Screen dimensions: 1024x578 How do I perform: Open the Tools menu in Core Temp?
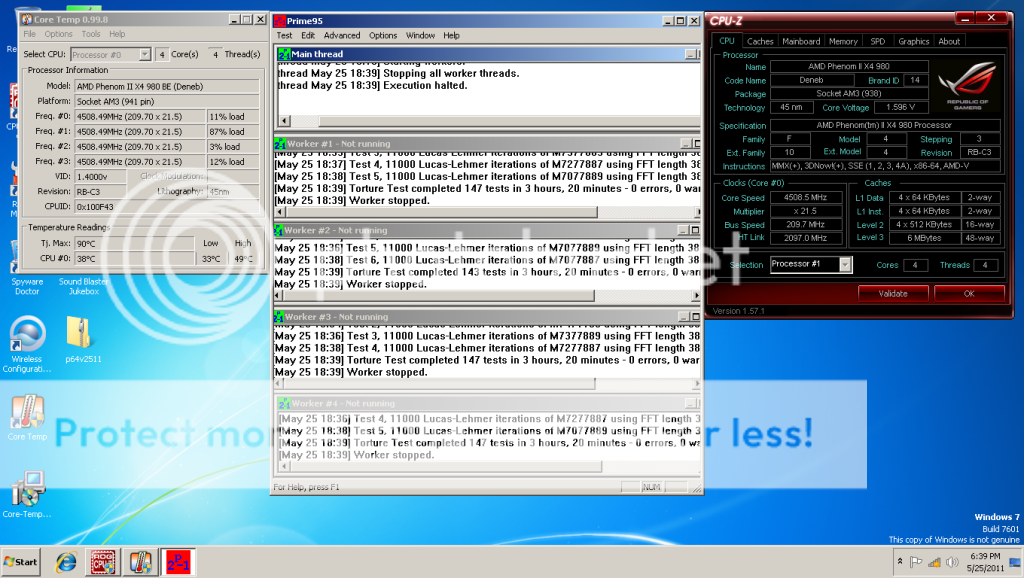click(91, 34)
